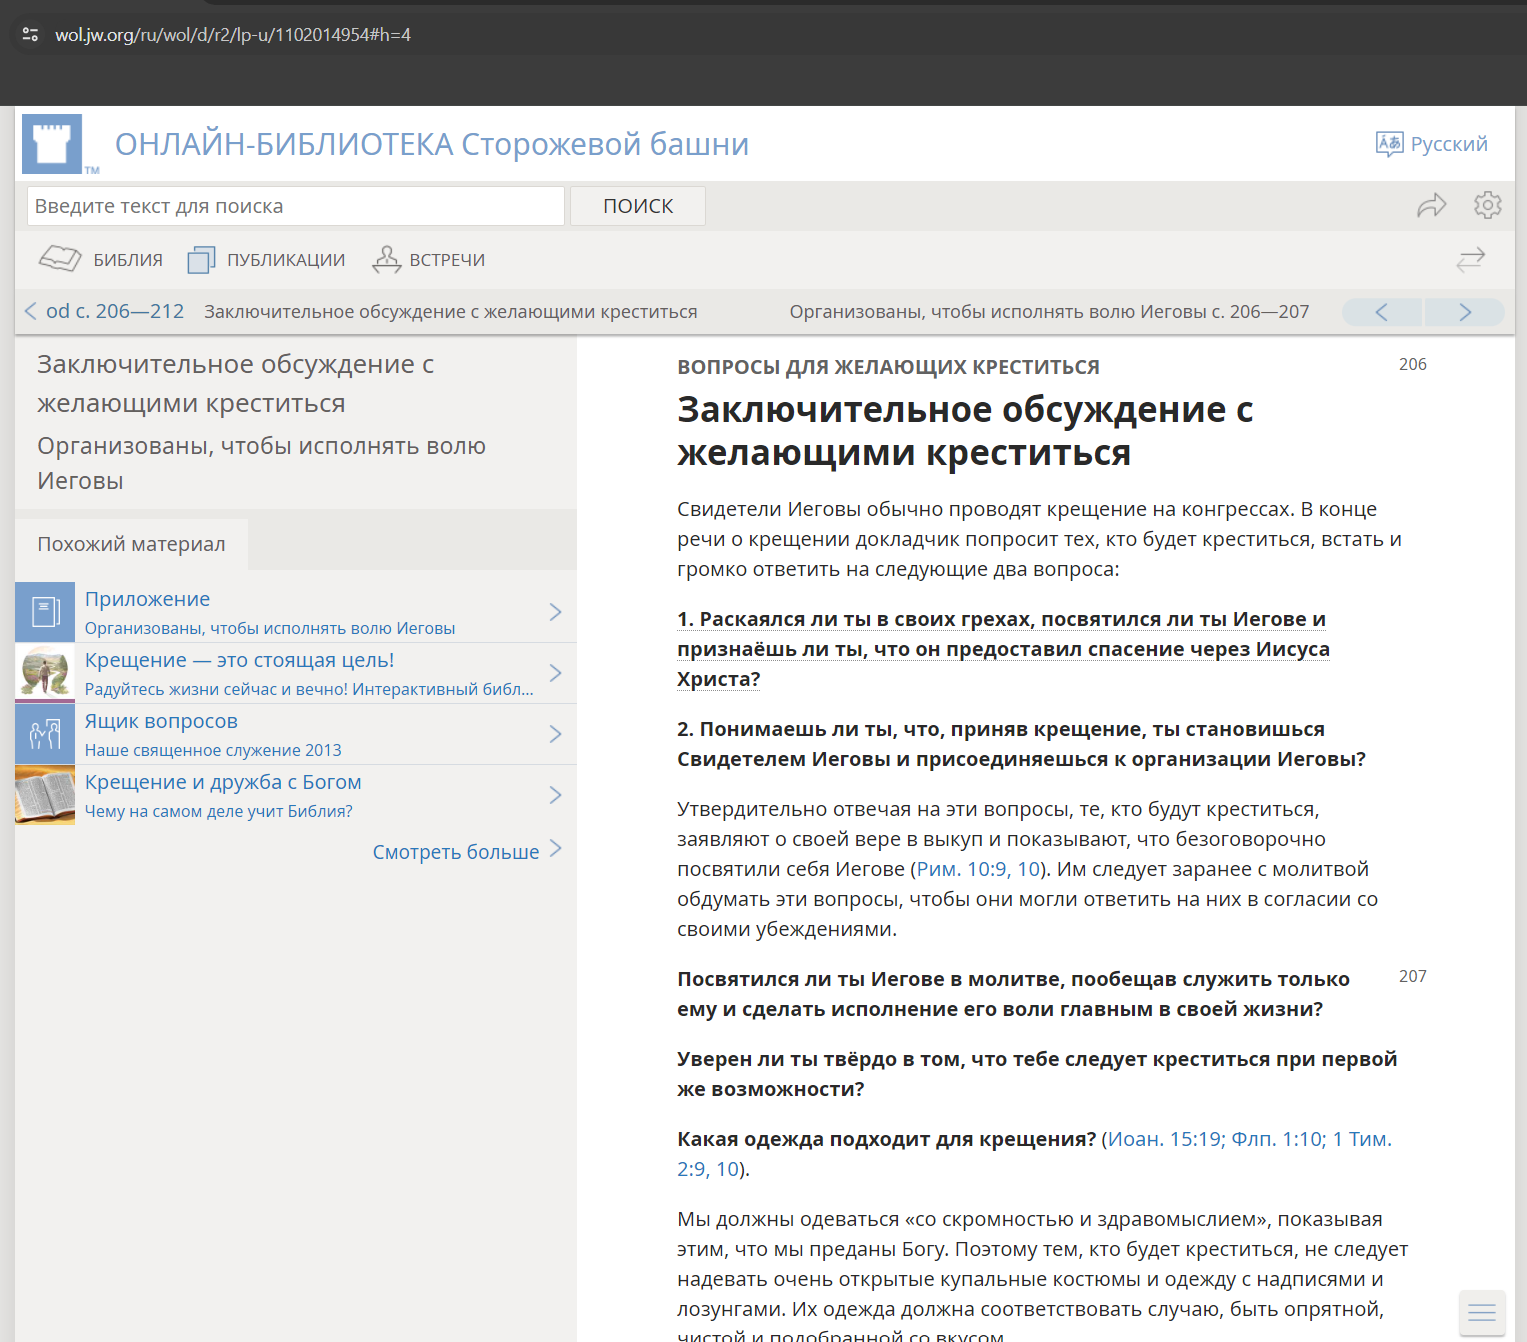Click the search text input field
The height and width of the screenshot is (1342, 1527).
[x=296, y=206]
